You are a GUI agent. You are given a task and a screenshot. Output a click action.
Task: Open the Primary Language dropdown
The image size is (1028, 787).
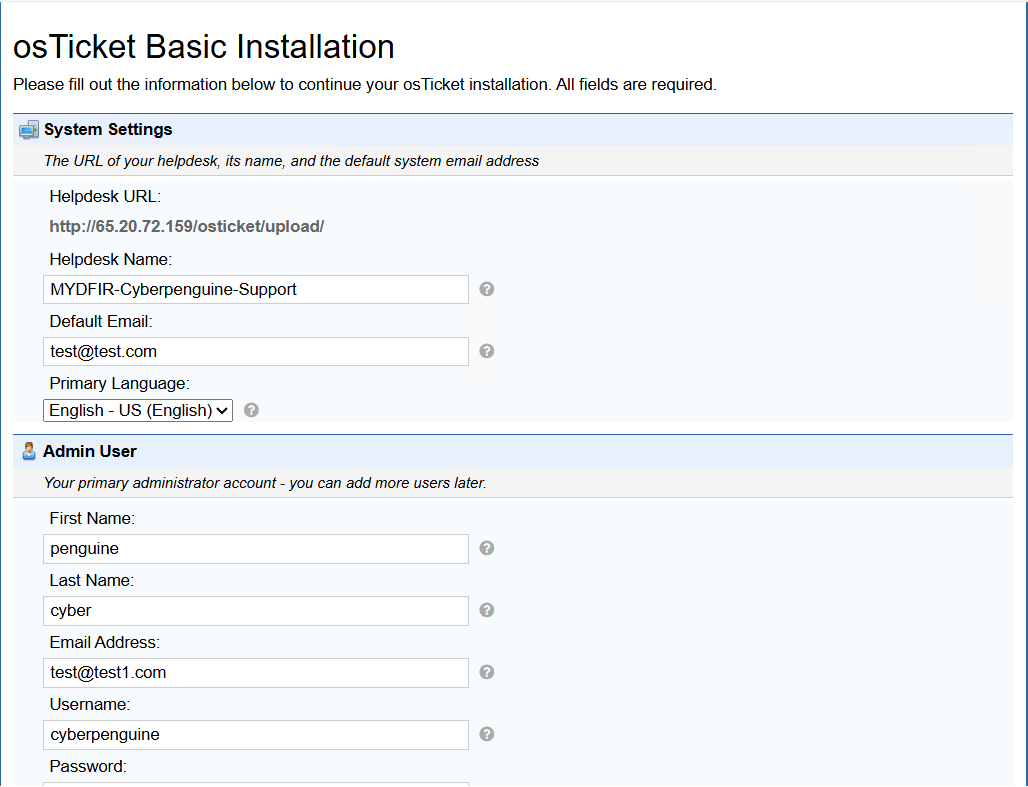coord(138,411)
